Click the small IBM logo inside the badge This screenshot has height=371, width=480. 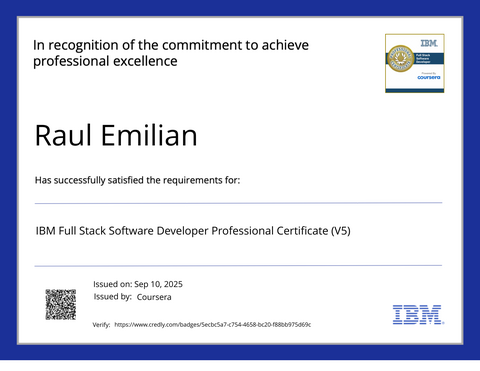point(429,43)
